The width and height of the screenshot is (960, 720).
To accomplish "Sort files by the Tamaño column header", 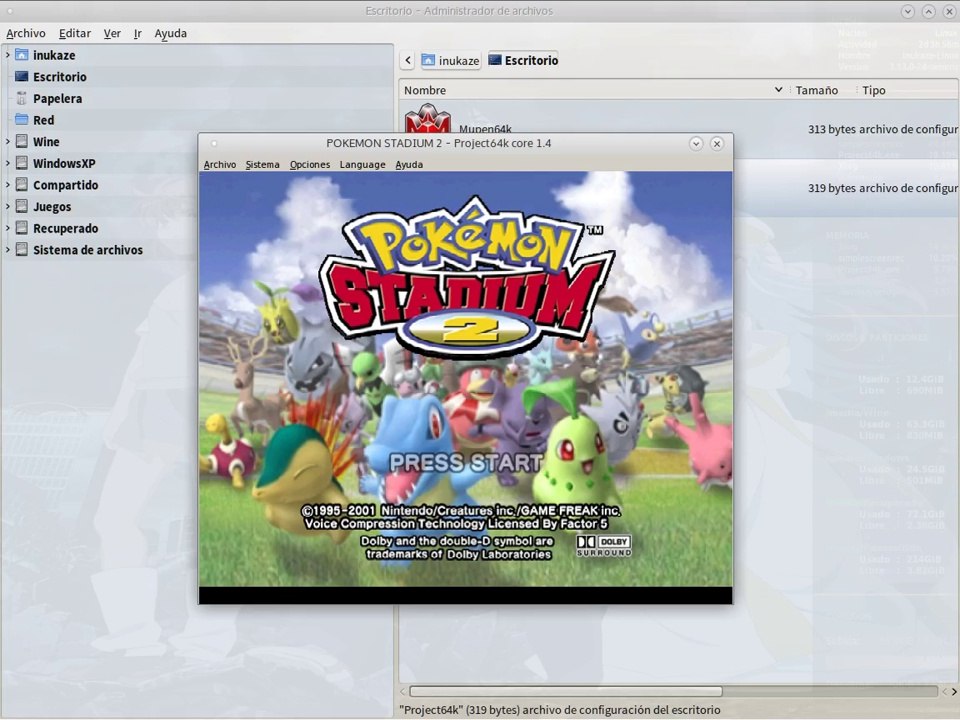I will 817,90.
